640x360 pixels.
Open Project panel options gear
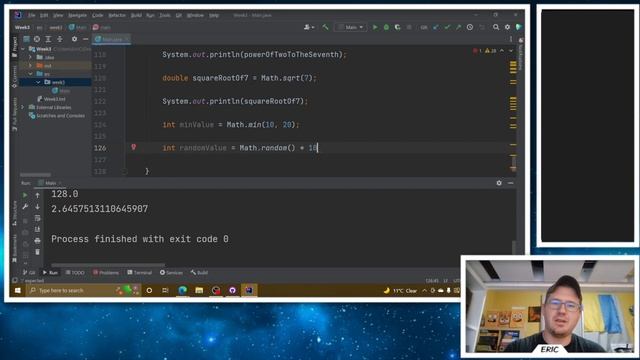tap(74, 39)
